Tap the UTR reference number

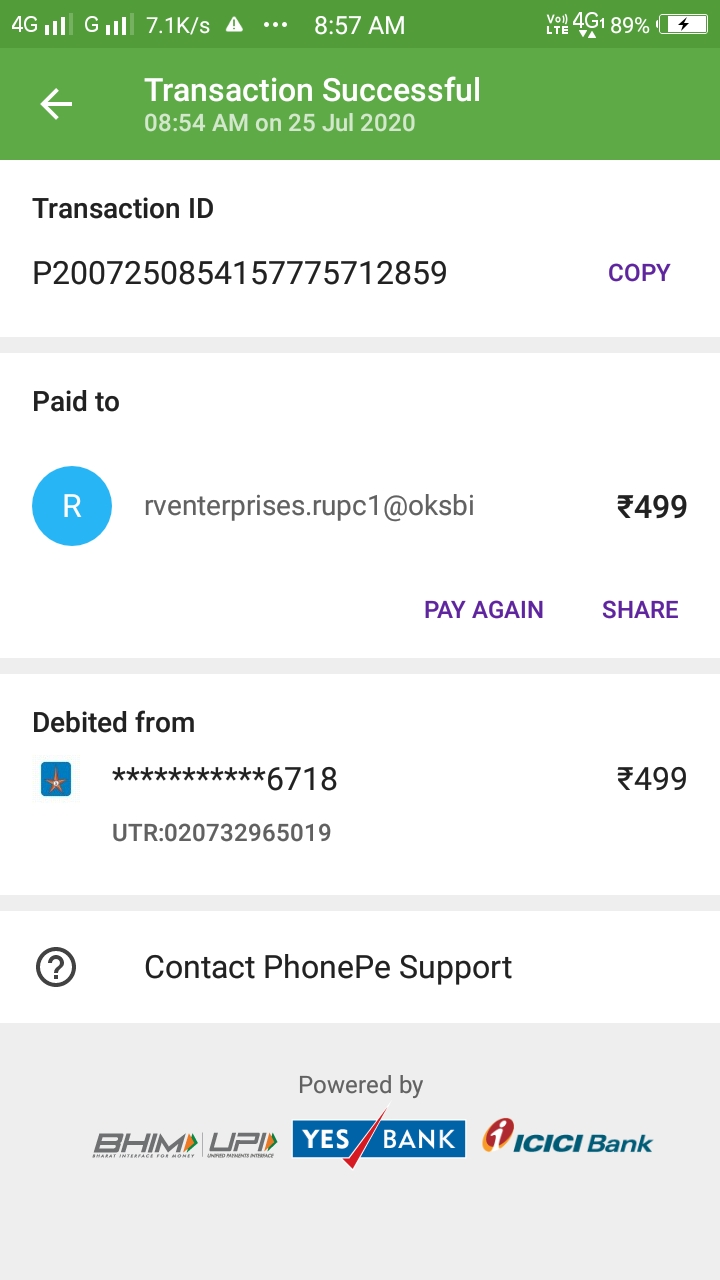tap(222, 832)
